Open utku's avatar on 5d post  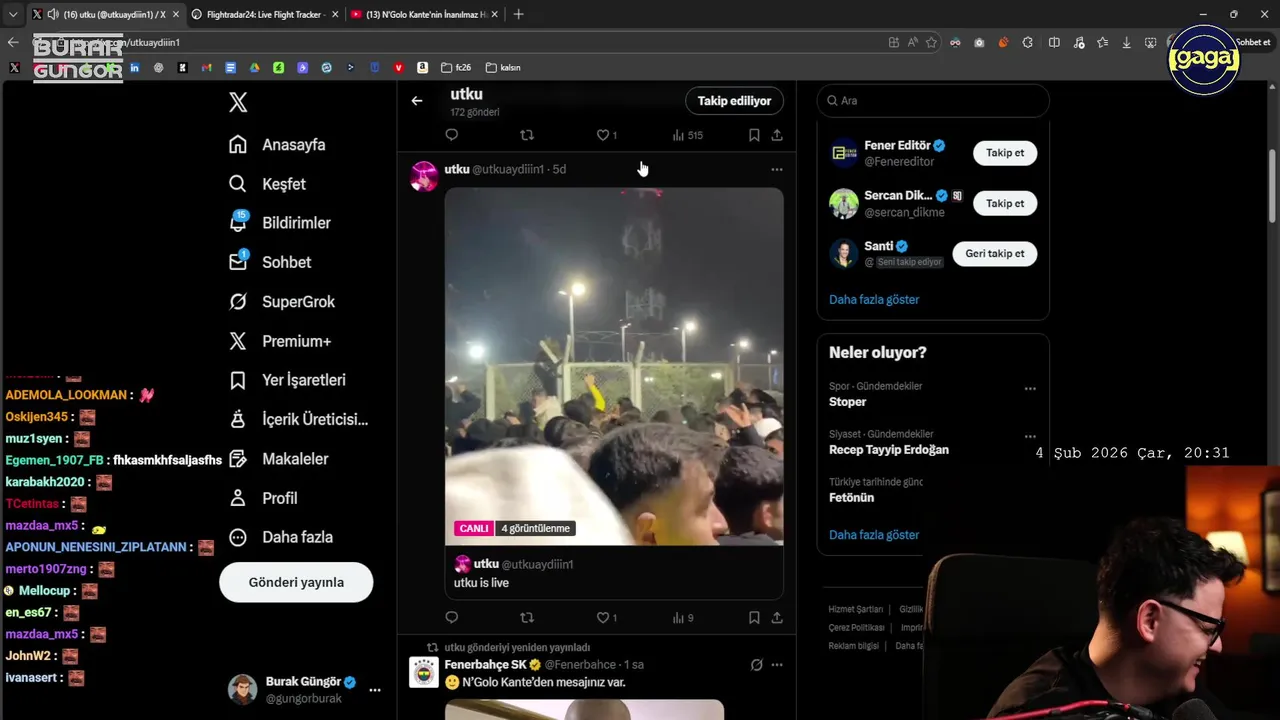tap(424, 176)
